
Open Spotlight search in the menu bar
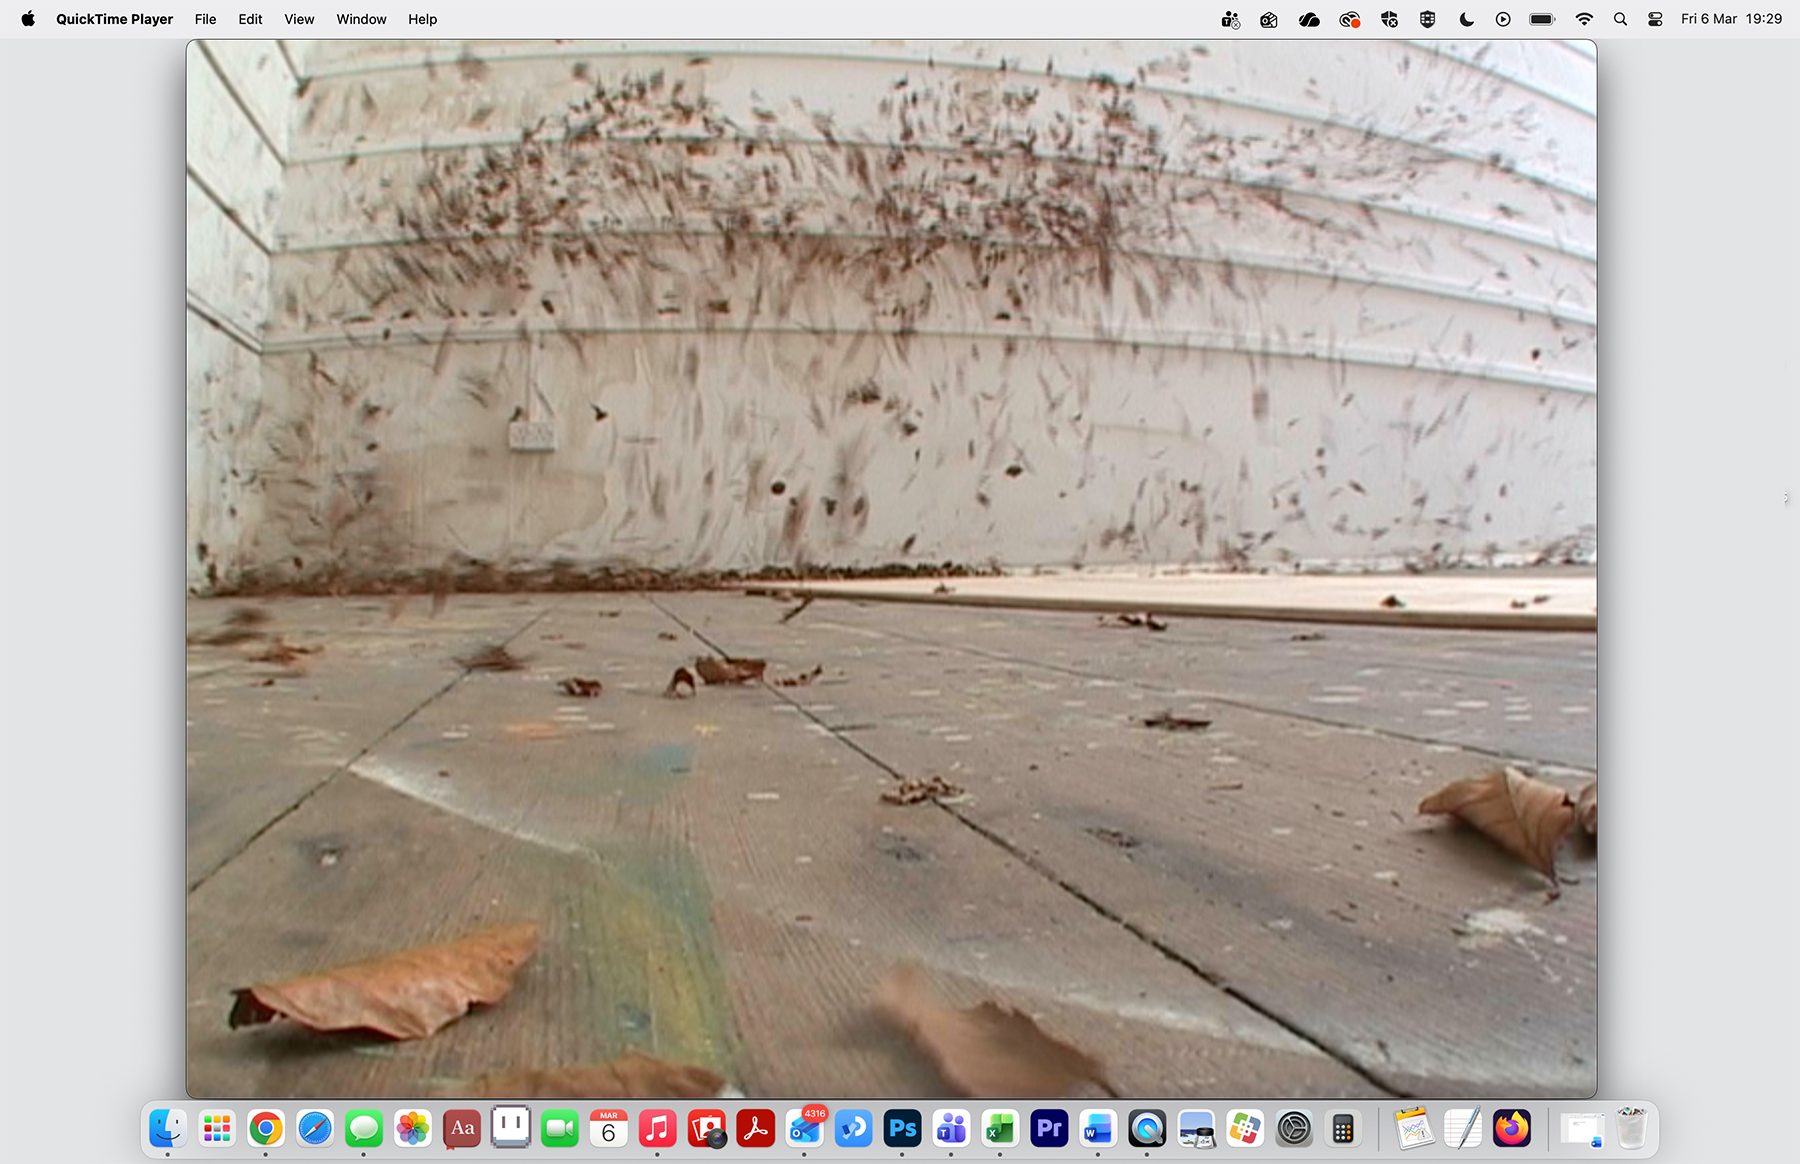[1620, 19]
